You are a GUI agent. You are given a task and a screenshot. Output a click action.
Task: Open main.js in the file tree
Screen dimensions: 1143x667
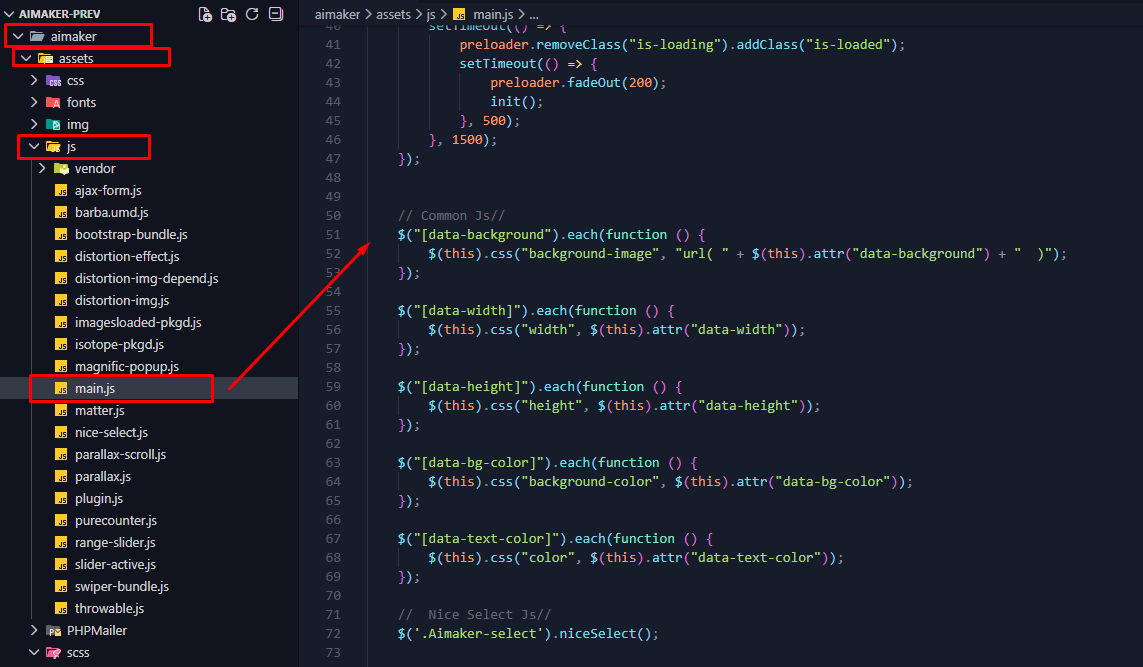click(x=95, y=389)
